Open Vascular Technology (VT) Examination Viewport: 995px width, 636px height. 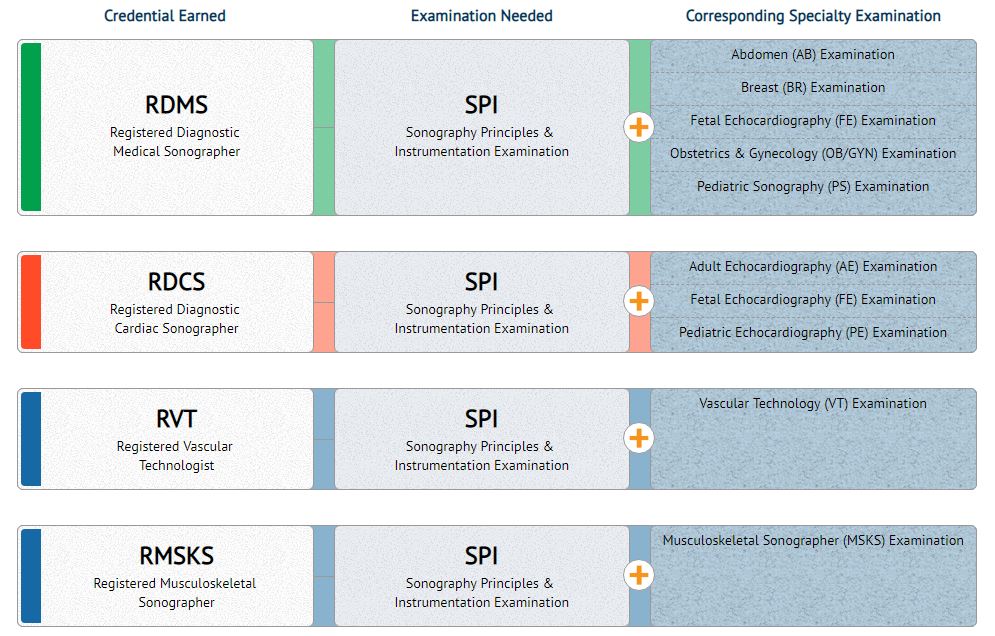tap(813, 404)
